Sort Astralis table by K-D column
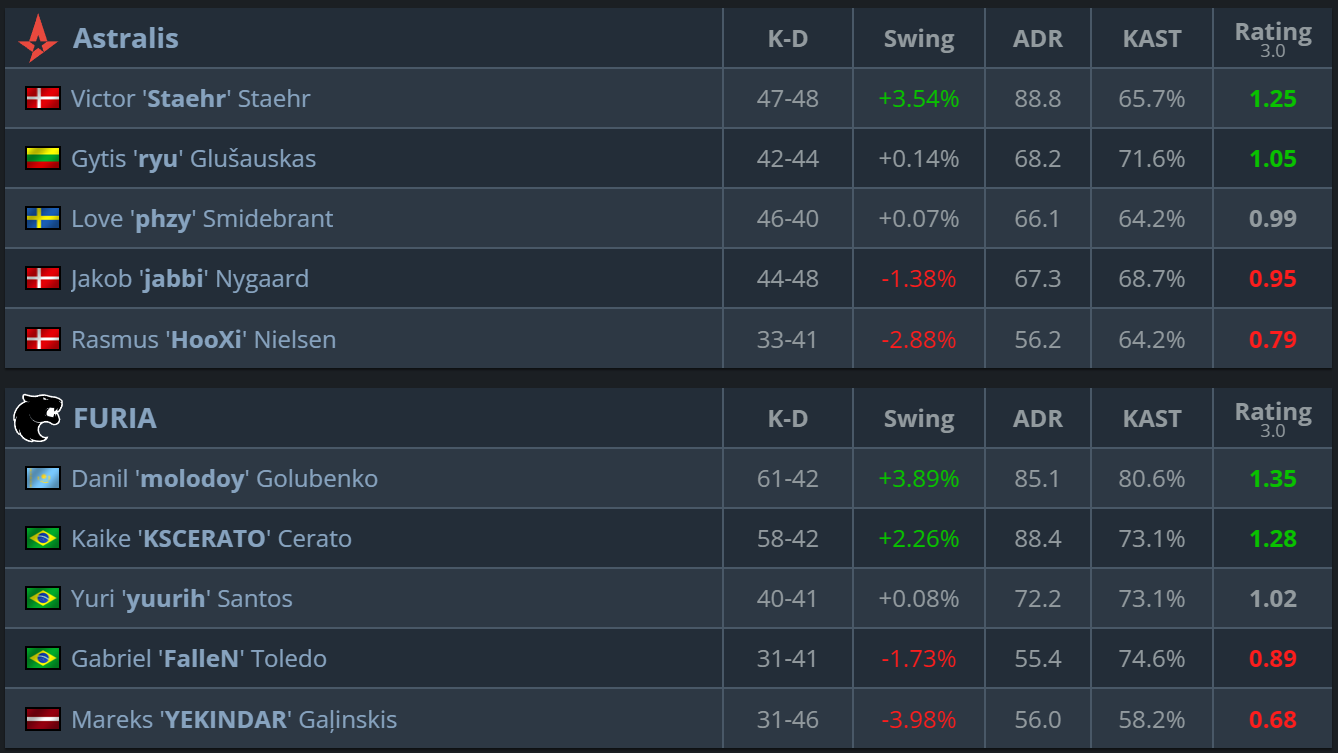This screenshot has height=753, width=1338. 787,38
